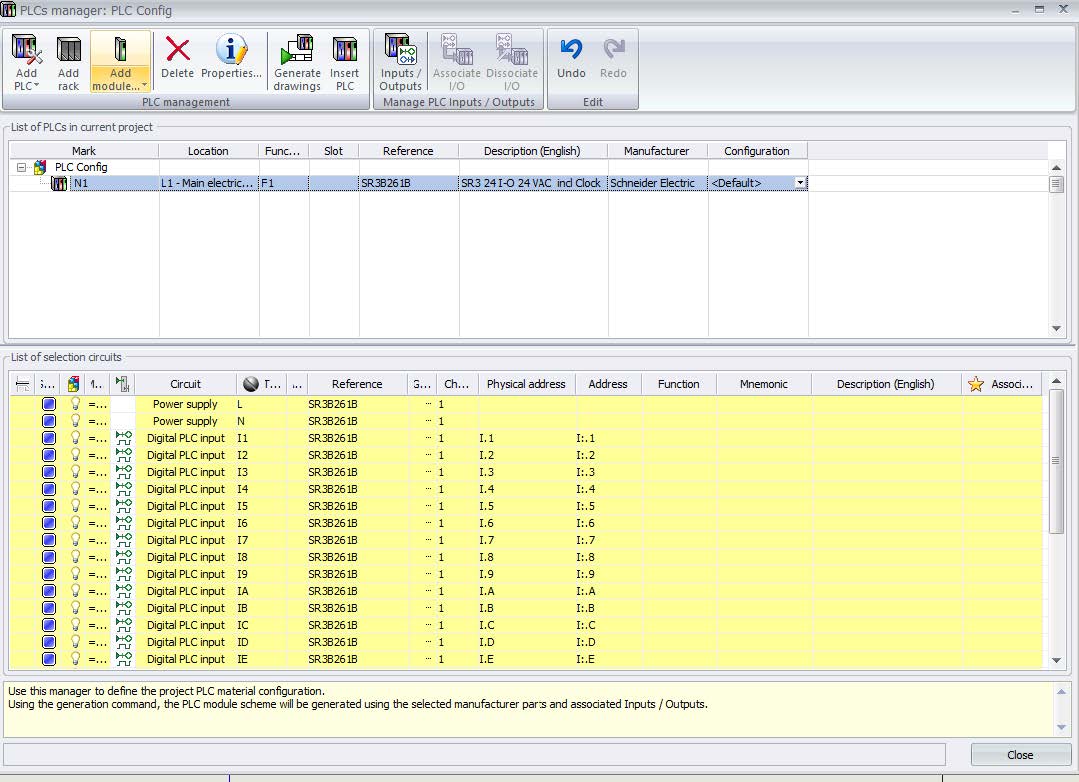
Task: Click the Close button
Action: point(1019,755)
